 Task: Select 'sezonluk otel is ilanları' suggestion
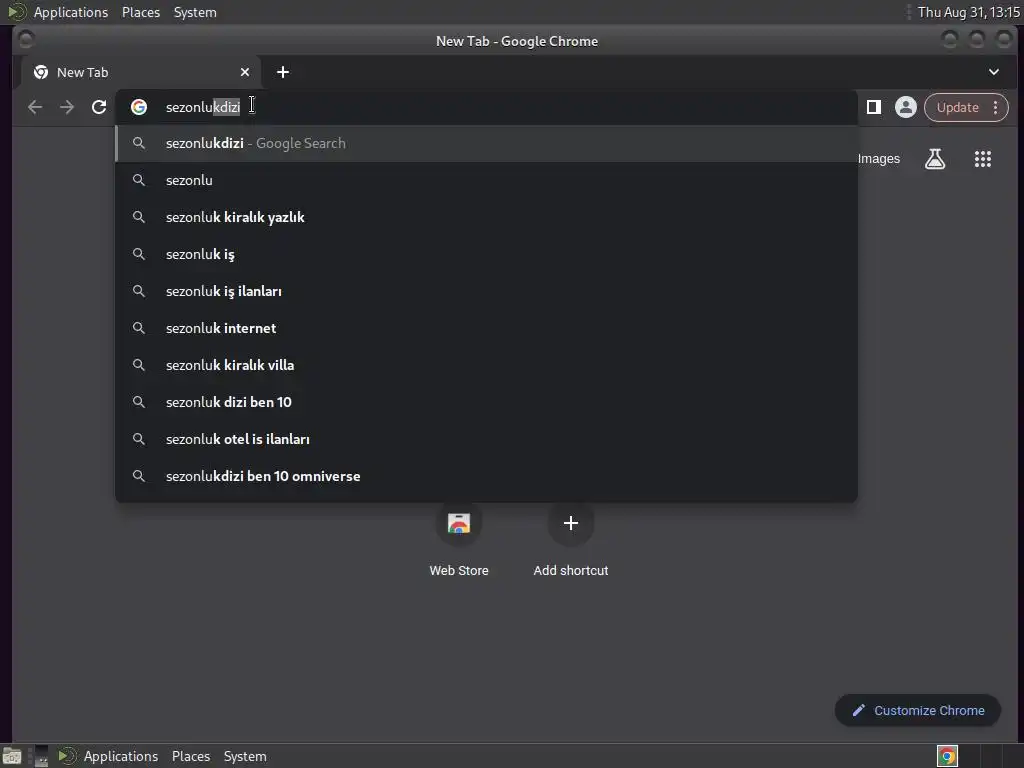486,439
